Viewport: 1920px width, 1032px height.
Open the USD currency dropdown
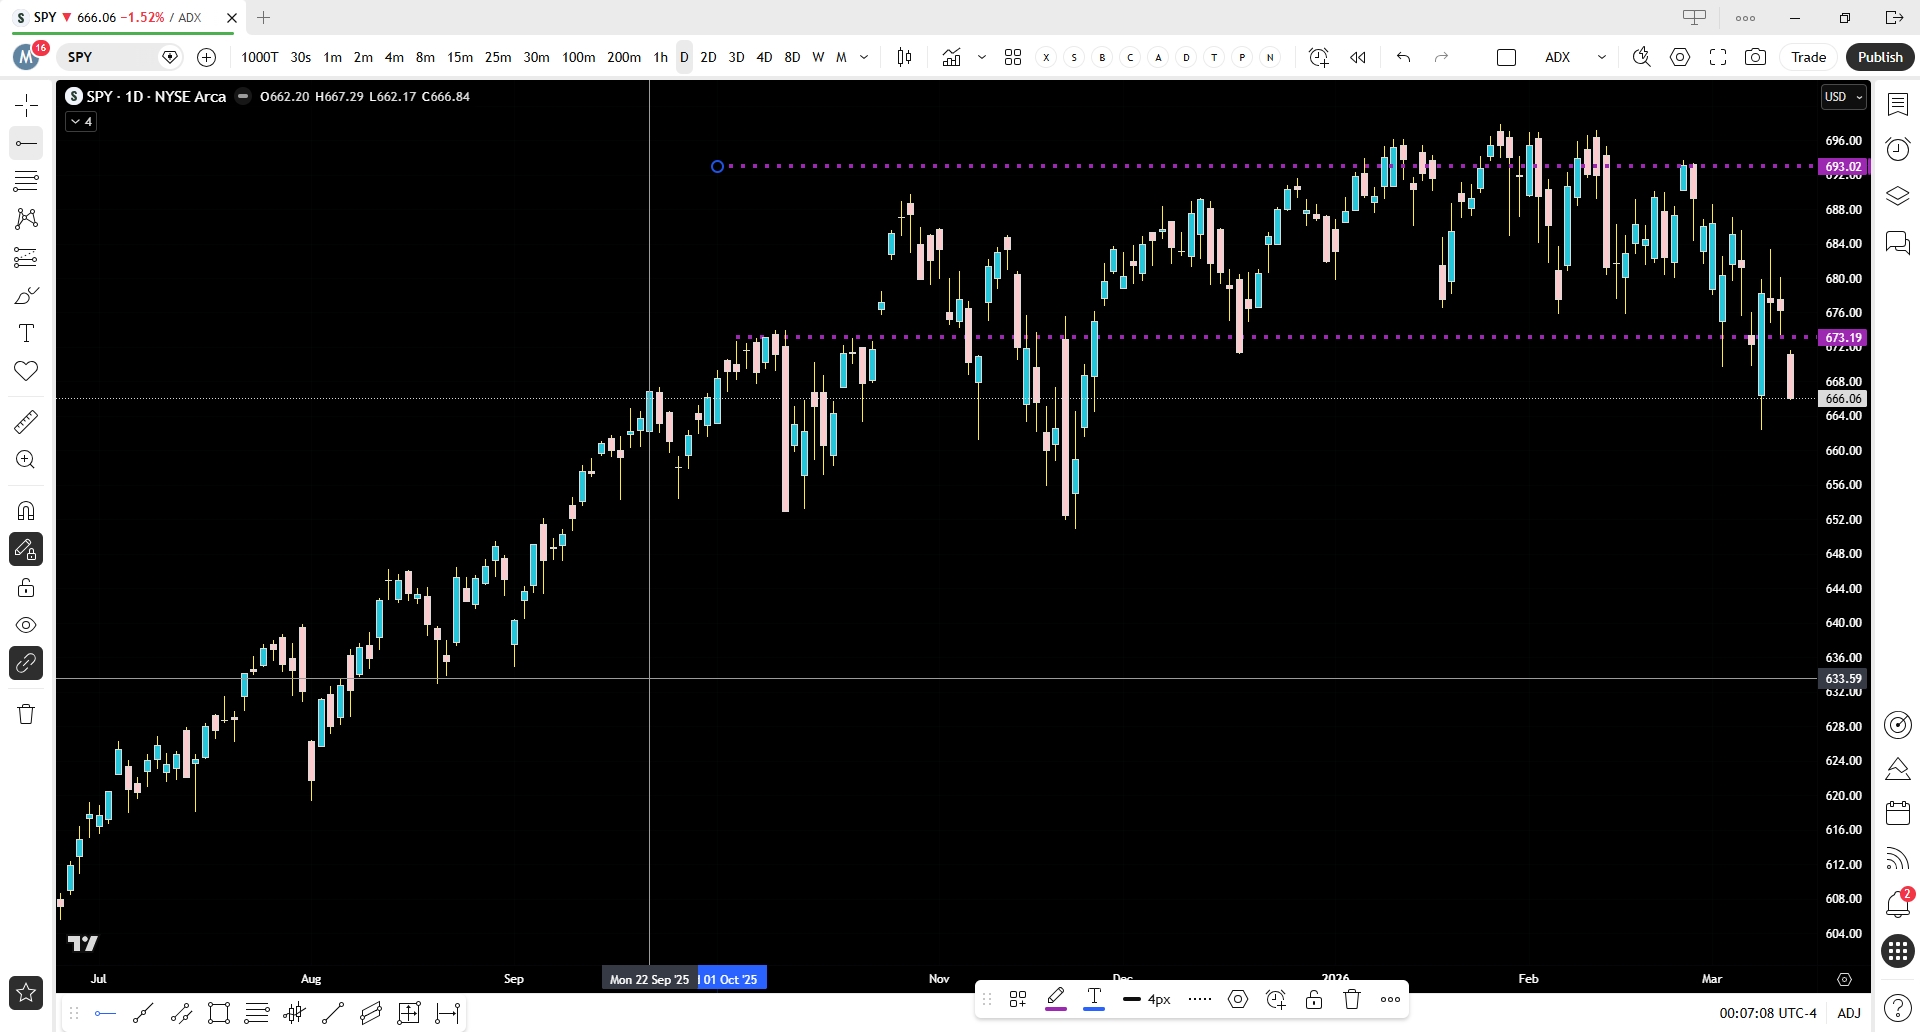(x=1843, y=97)
